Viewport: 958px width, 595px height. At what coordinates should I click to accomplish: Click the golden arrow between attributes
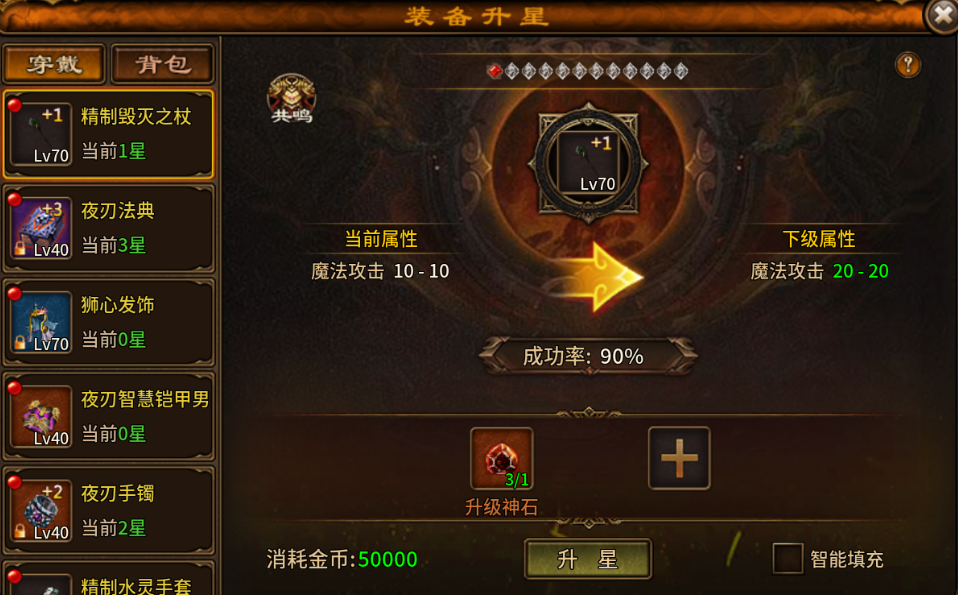(599, 278)
